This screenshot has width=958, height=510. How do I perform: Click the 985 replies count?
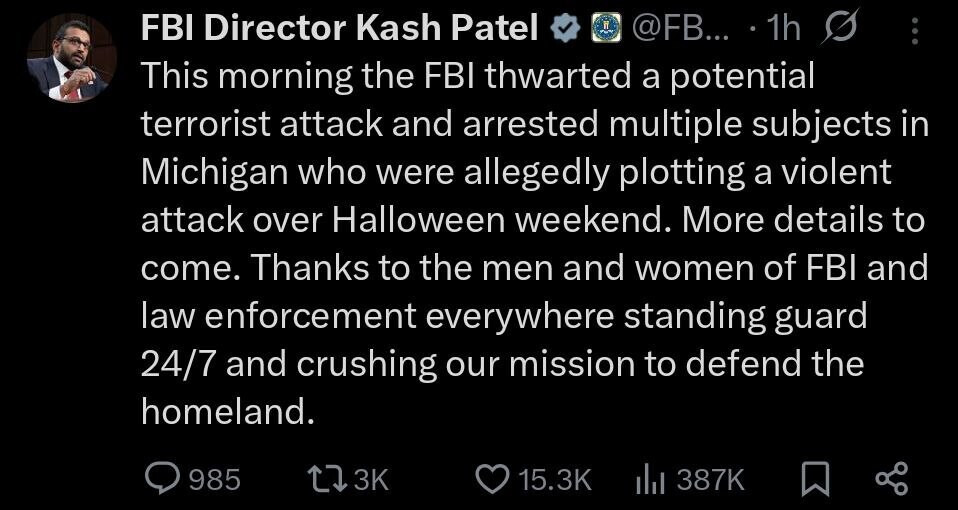click(214, 480)
